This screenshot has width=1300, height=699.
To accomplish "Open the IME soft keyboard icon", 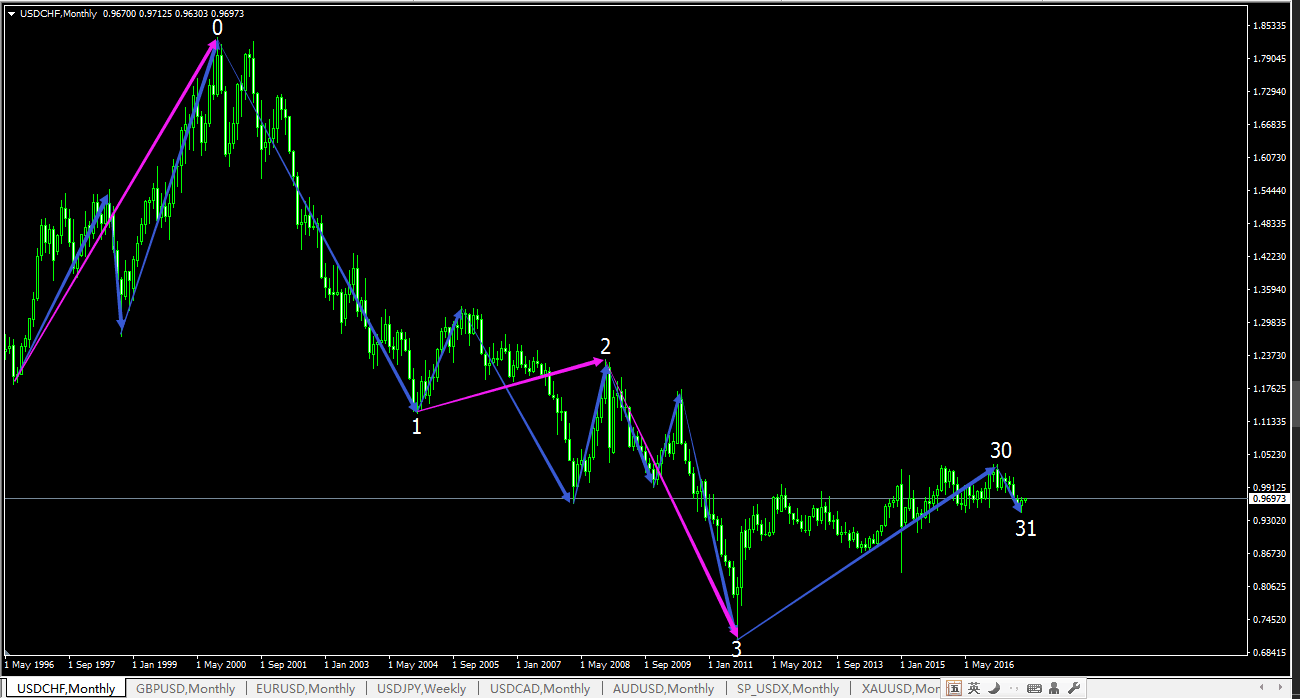I will coord(1034,688).
